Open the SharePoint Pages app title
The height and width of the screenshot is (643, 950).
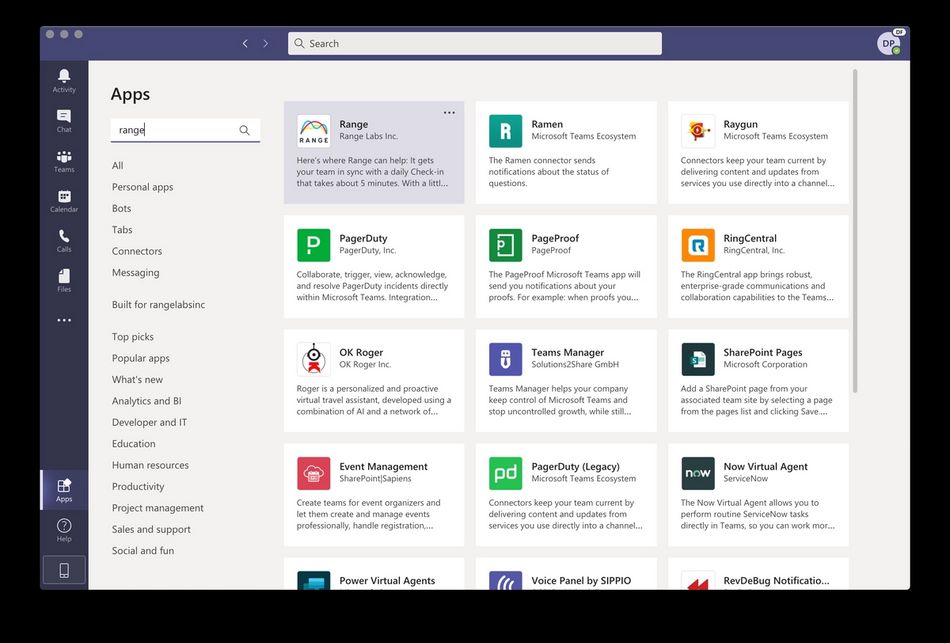coord(763,352)
